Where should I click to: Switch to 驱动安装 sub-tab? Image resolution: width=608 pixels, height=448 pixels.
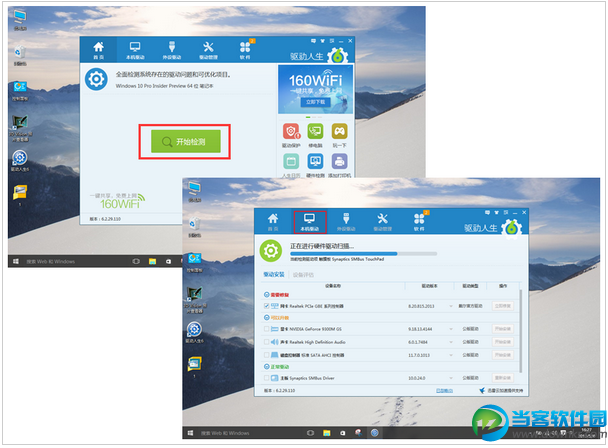pyautogui.click(x=274, y=275)
